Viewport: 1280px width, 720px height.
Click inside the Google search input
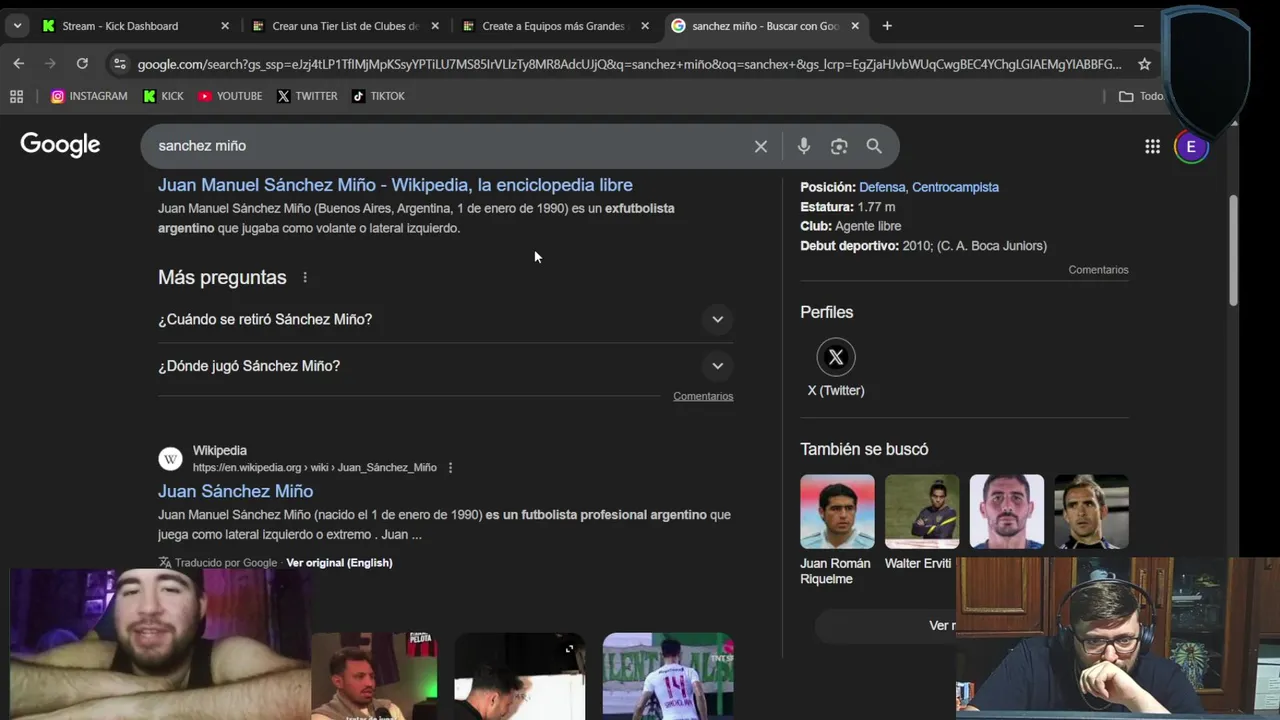pos(450,146)
